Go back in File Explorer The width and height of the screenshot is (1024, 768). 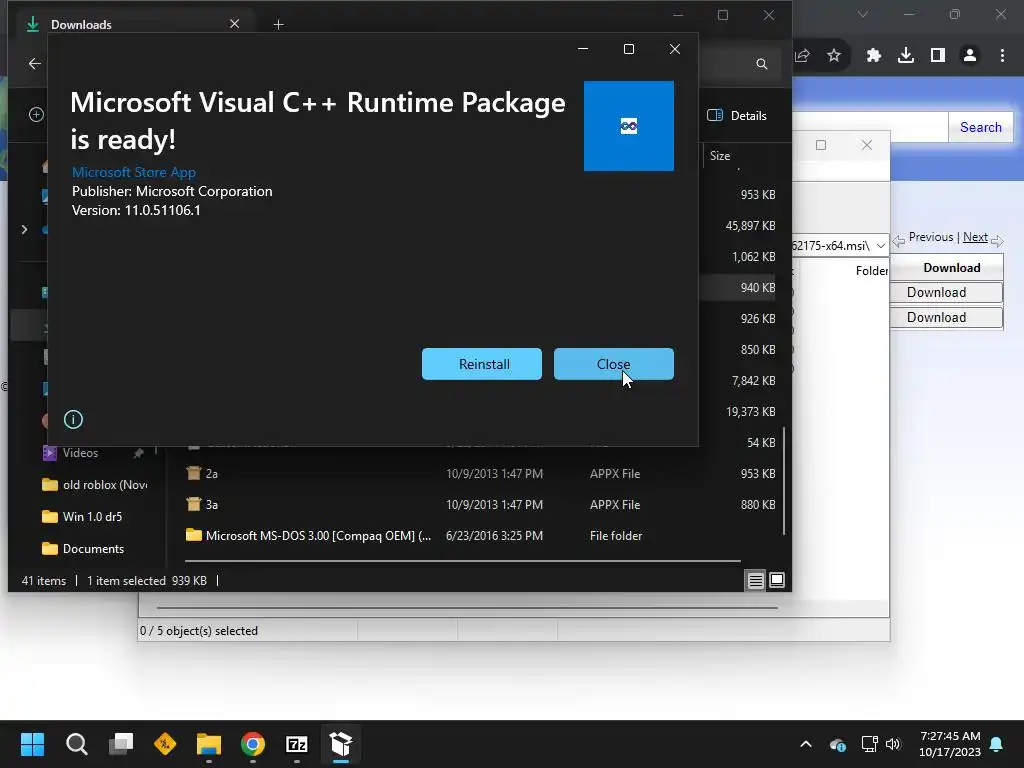point(35,63)
